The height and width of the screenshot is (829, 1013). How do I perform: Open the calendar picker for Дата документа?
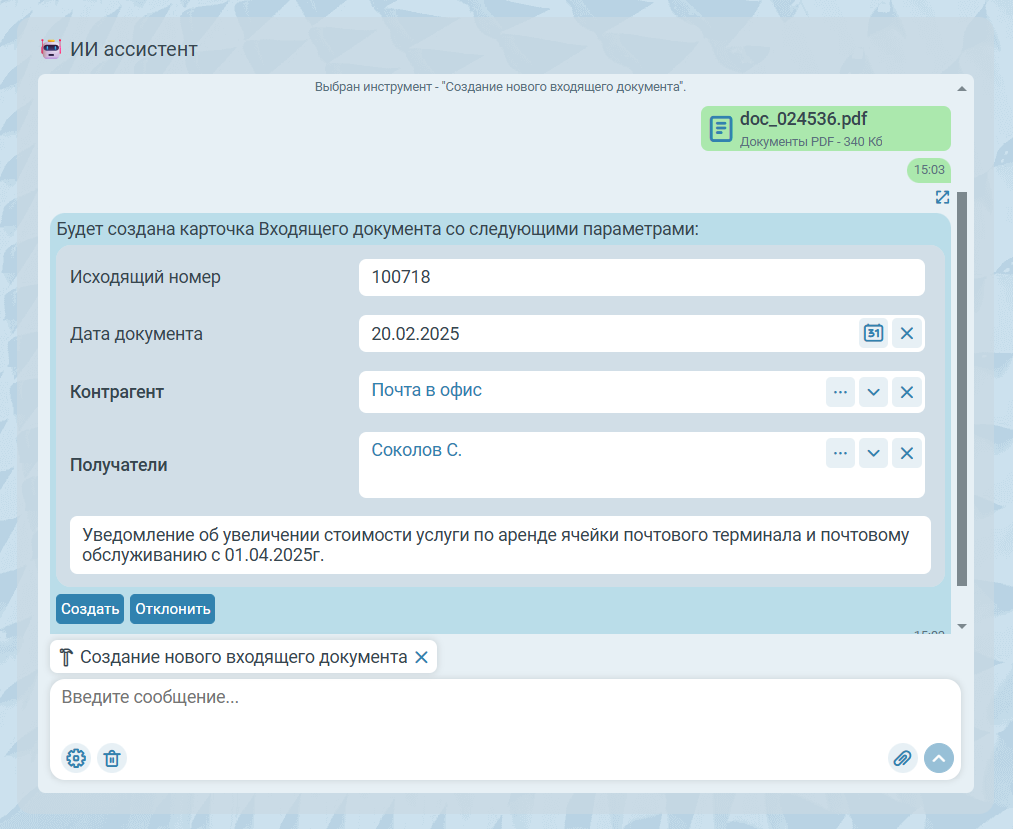[873, 333]
